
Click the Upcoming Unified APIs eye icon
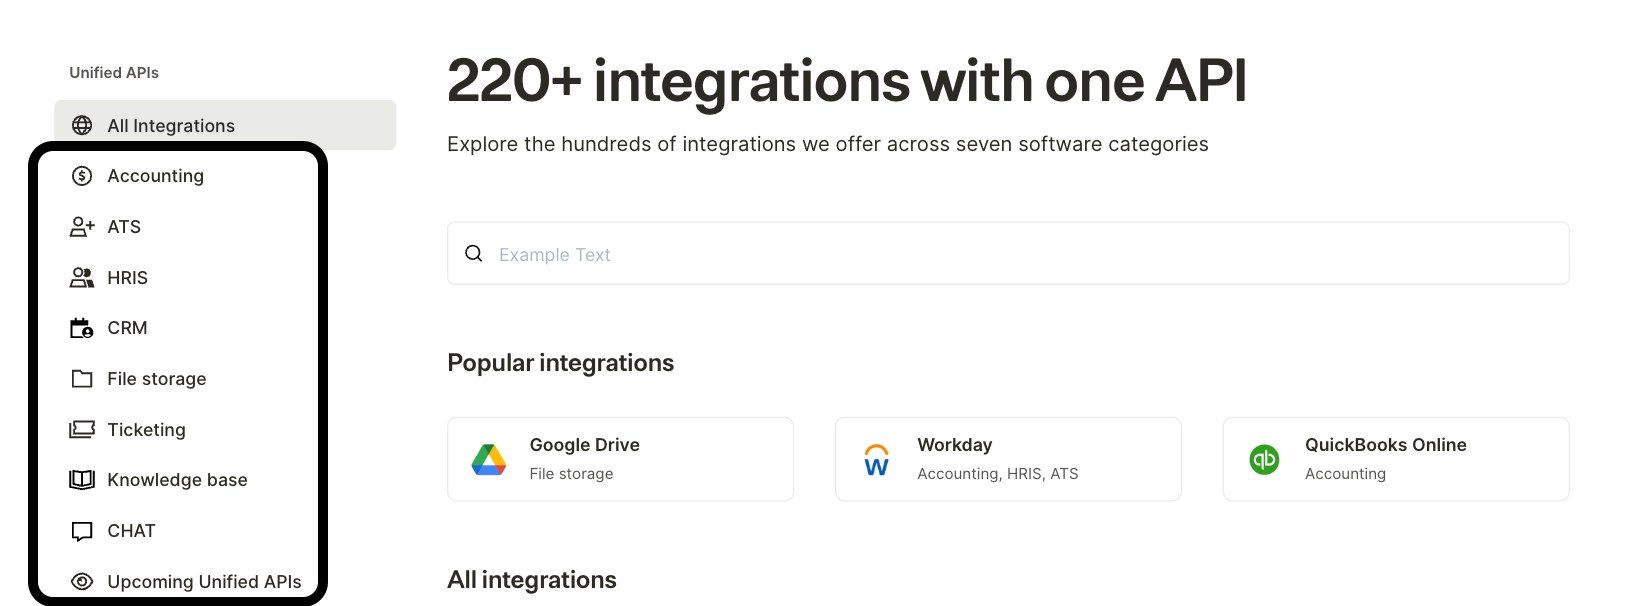coord(81,581)
